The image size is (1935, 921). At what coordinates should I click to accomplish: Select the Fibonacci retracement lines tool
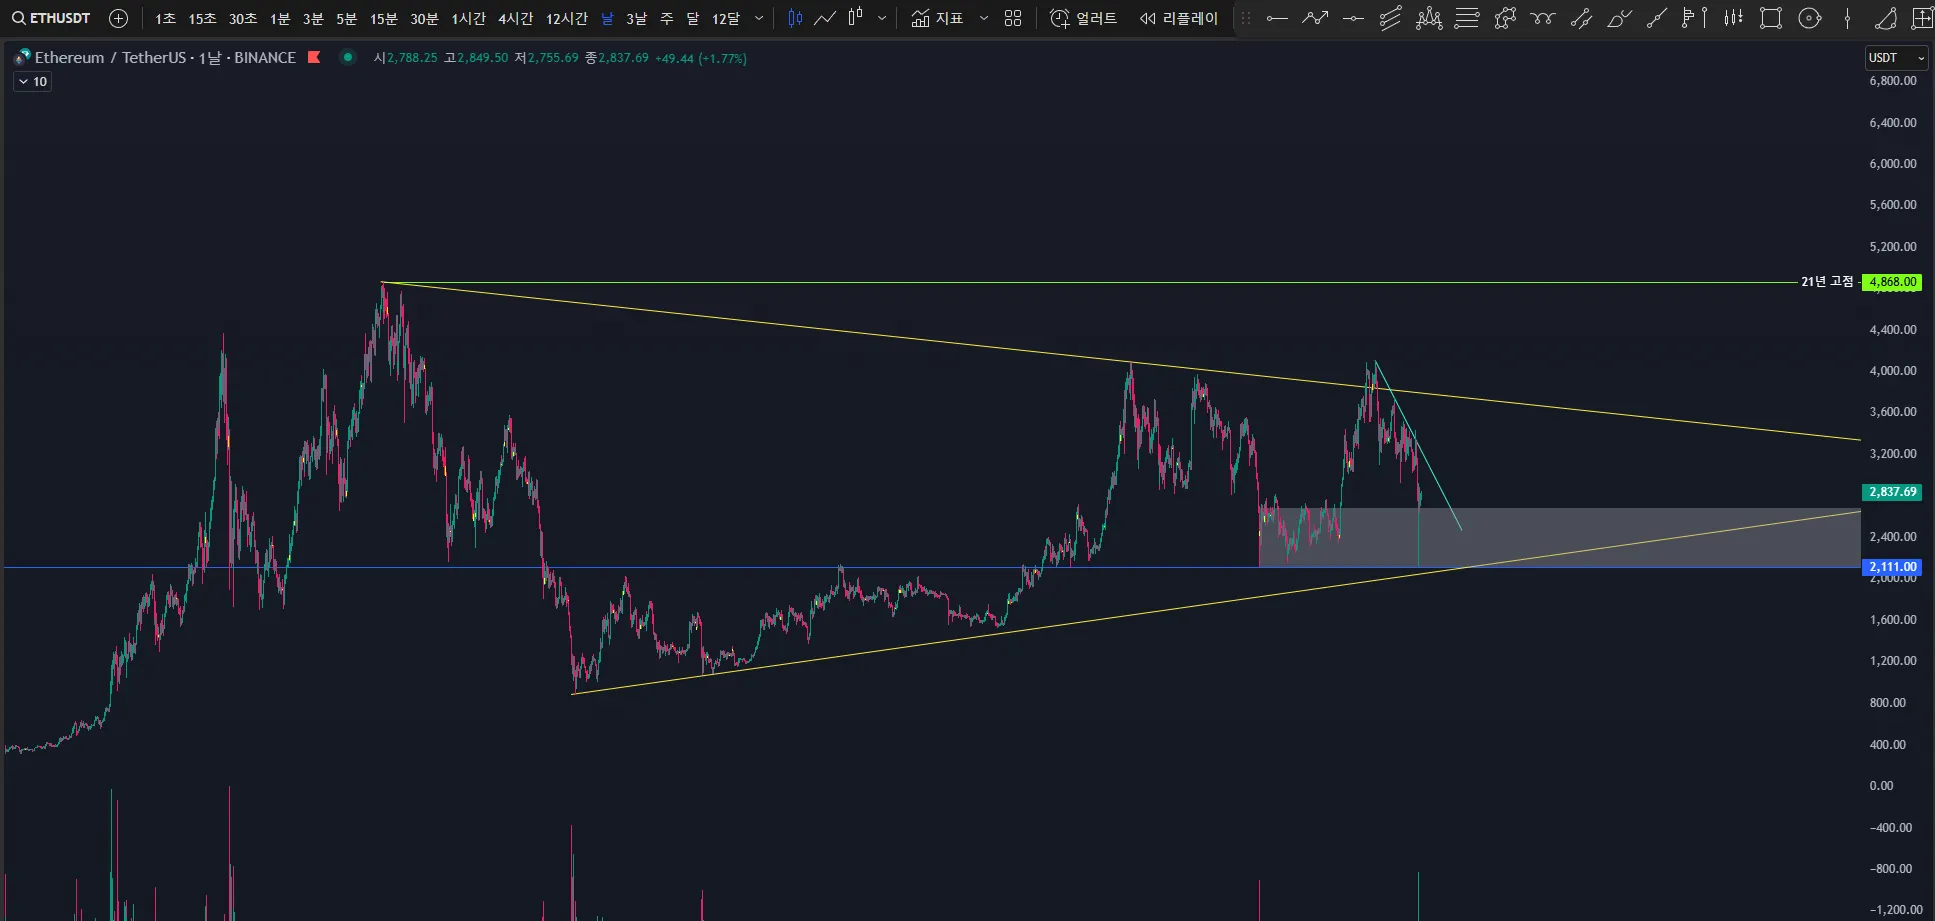click(x=1467, y=18)
